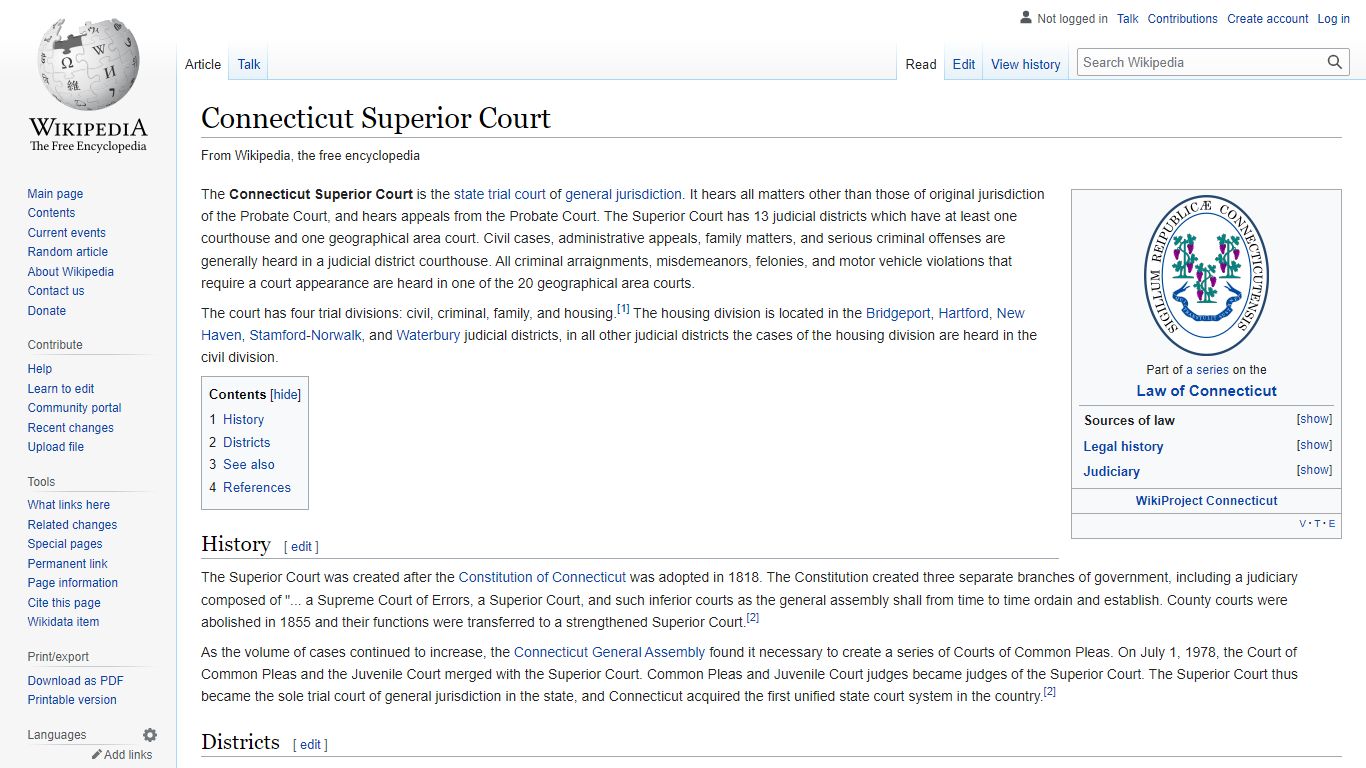1366x768 pixels.
Task: Open the Stamford-Norwalk link
Action: [x=305, y=335]
